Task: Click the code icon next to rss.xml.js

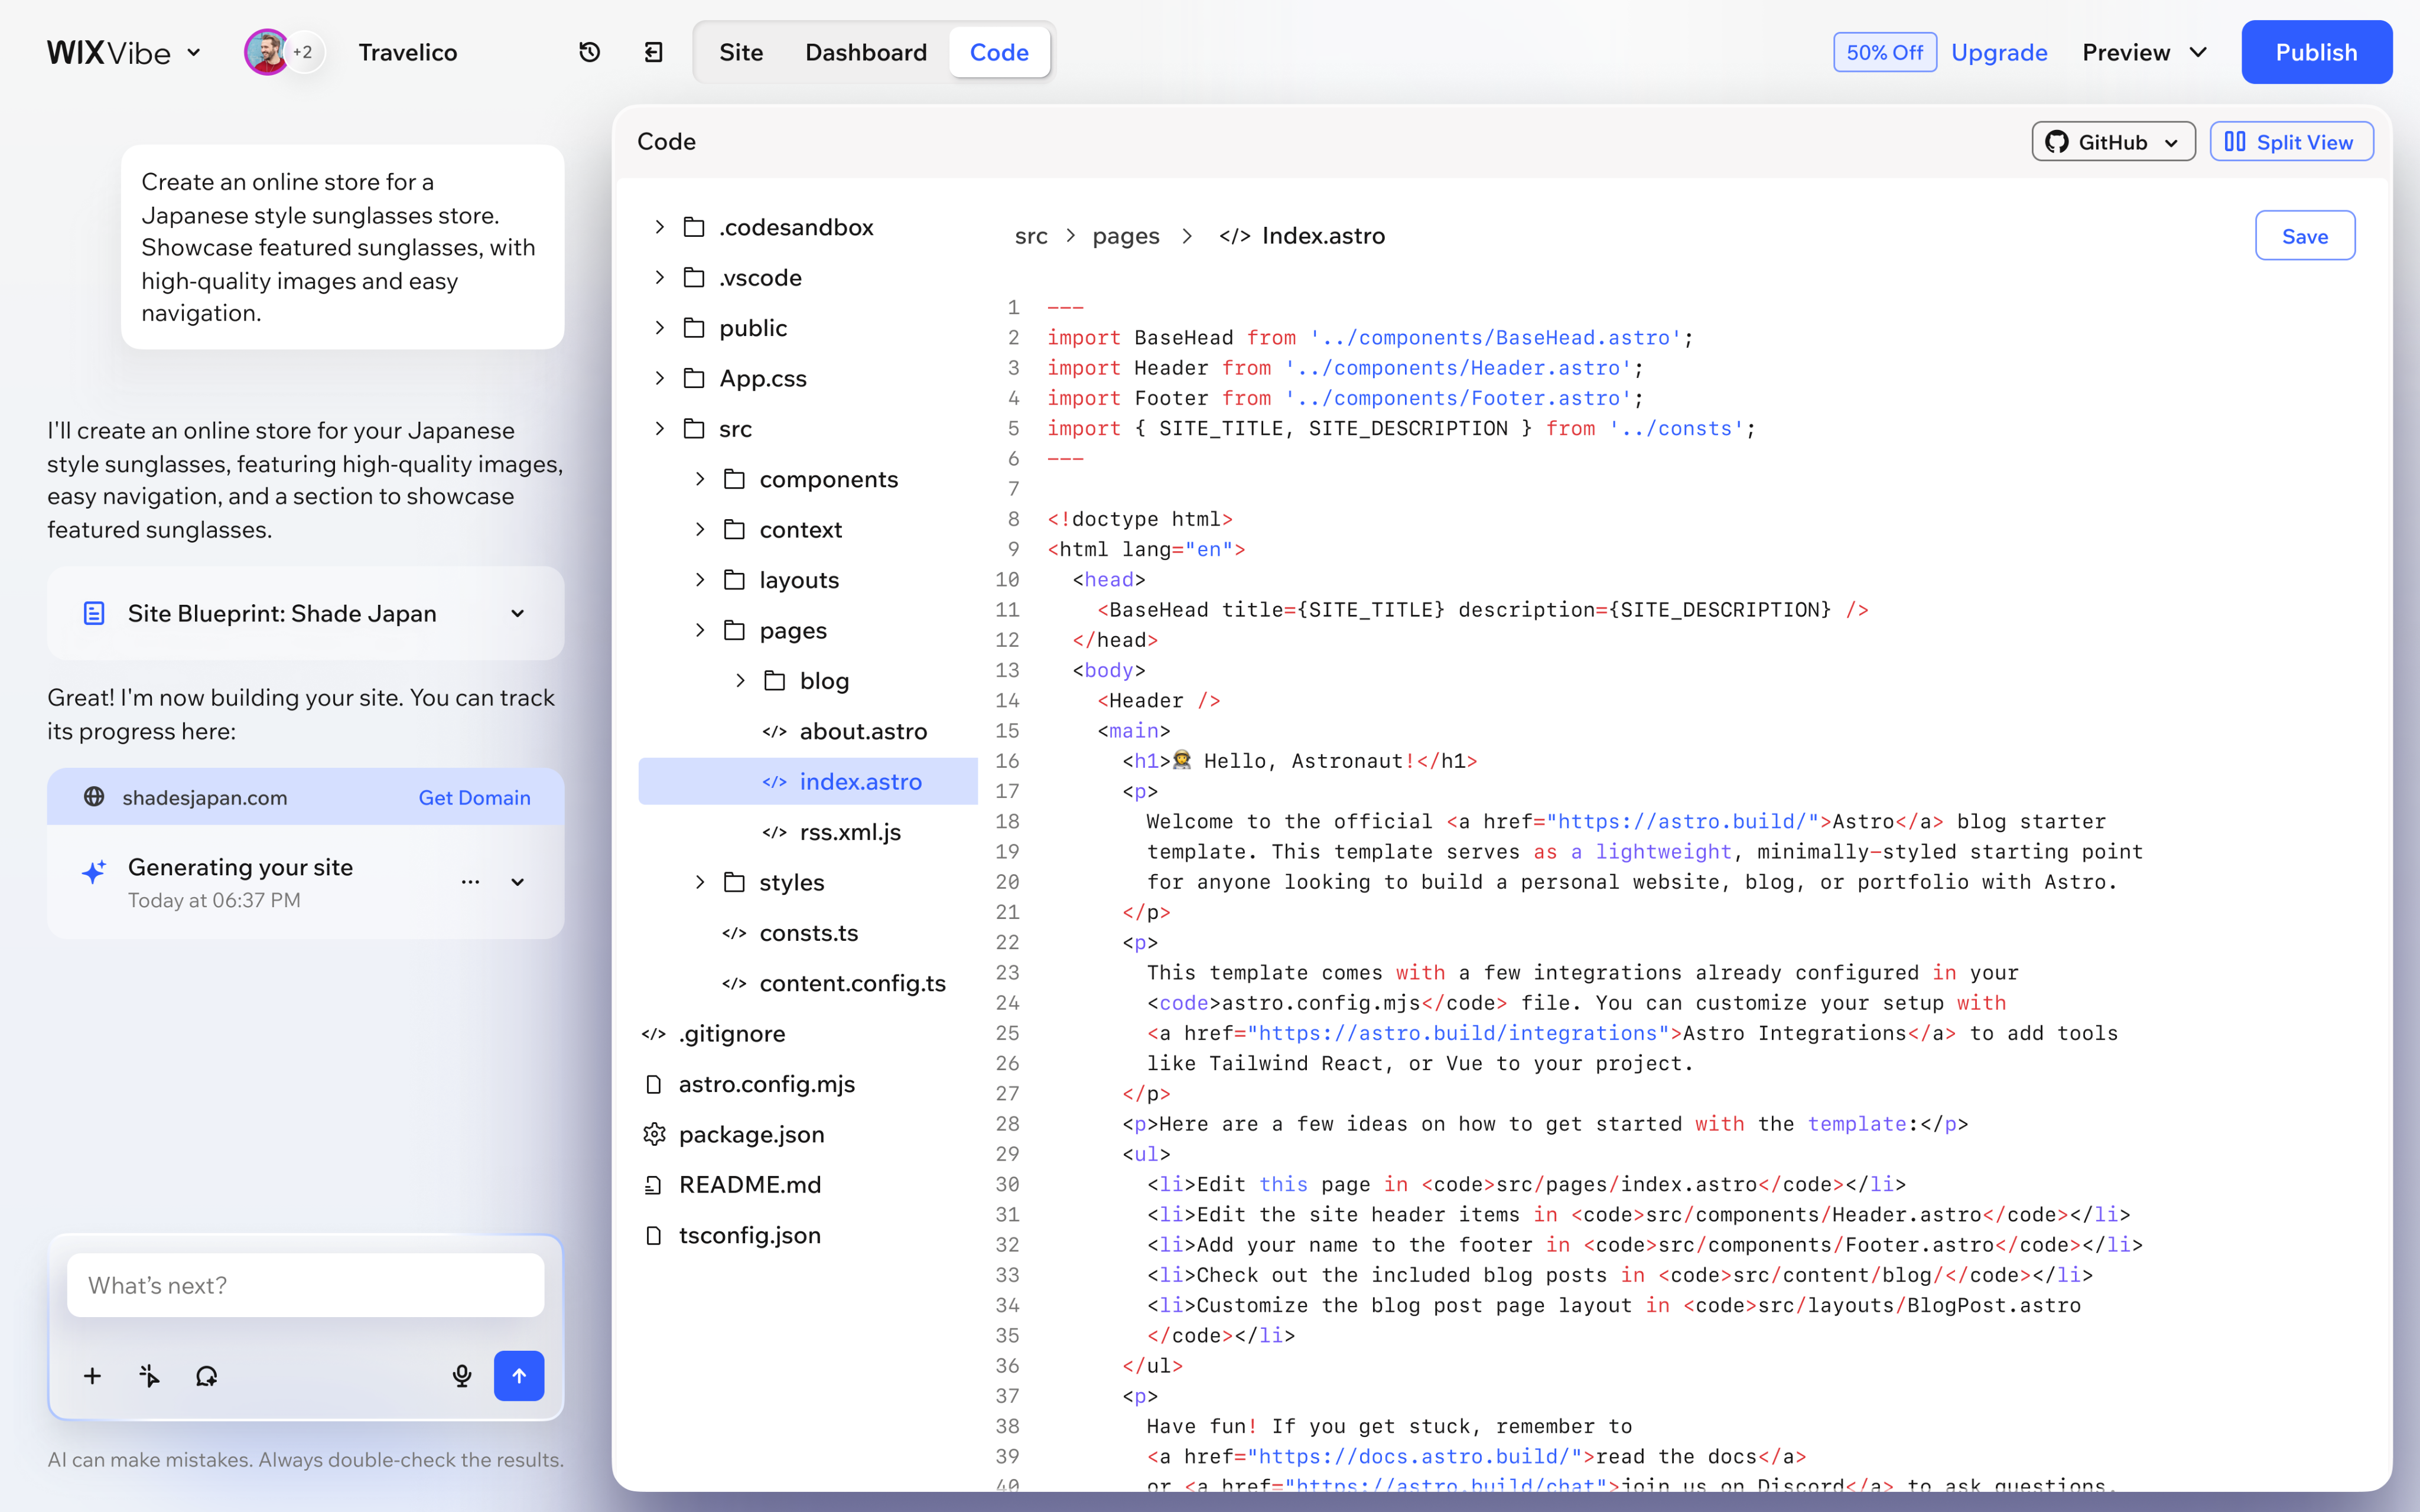Action: [775, 832]
